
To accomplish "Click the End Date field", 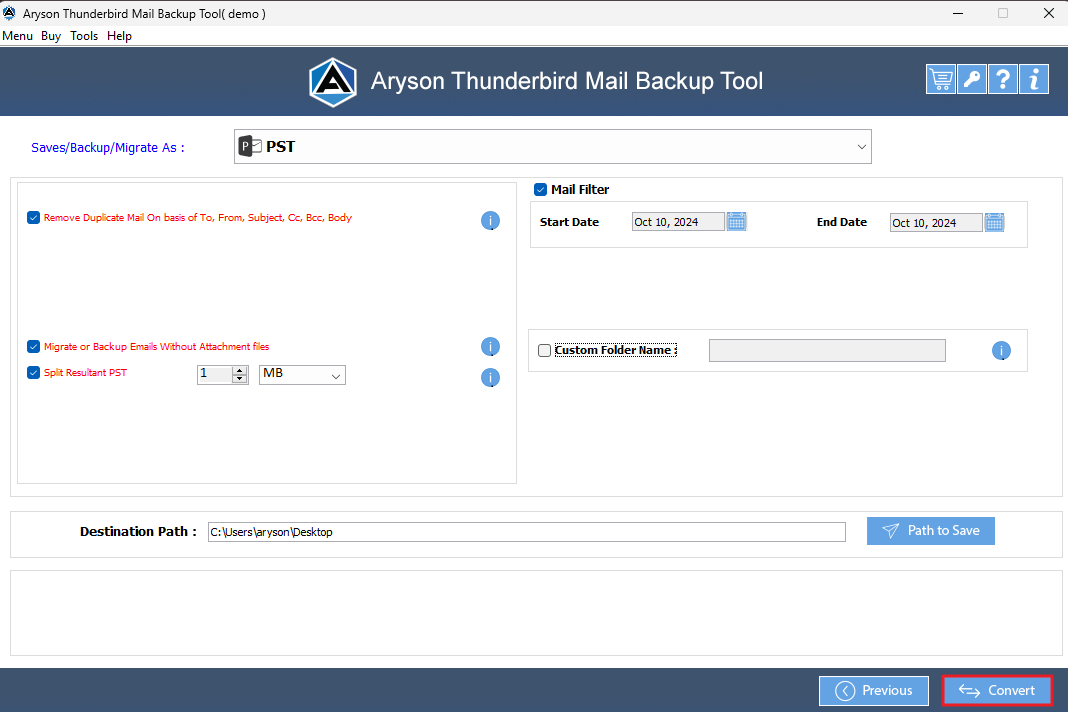I will (x=936, y=223).
